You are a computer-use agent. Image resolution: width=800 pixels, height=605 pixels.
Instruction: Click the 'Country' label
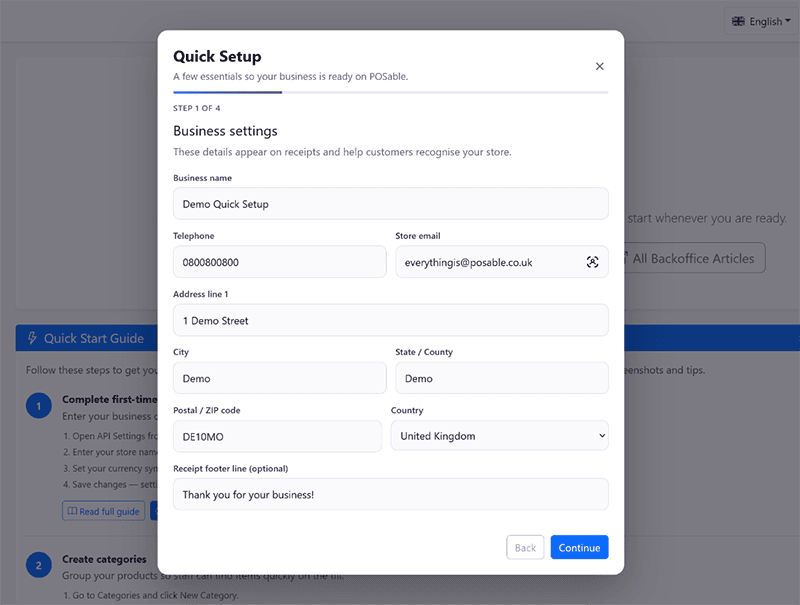point(407,410)
